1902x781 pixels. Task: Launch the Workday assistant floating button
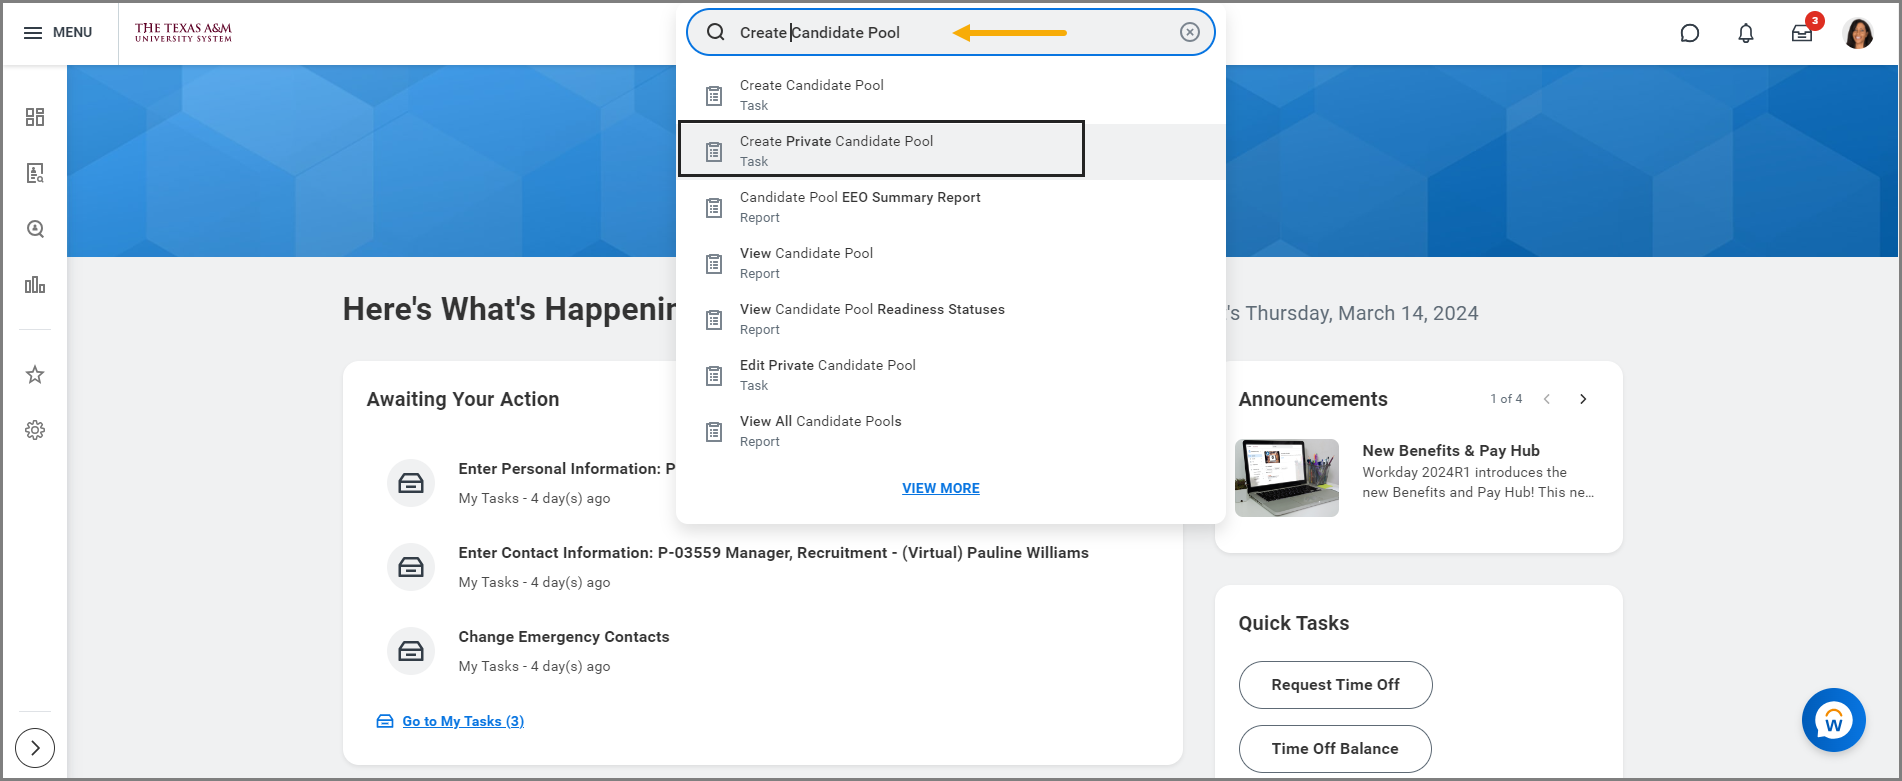[1833, 720]
